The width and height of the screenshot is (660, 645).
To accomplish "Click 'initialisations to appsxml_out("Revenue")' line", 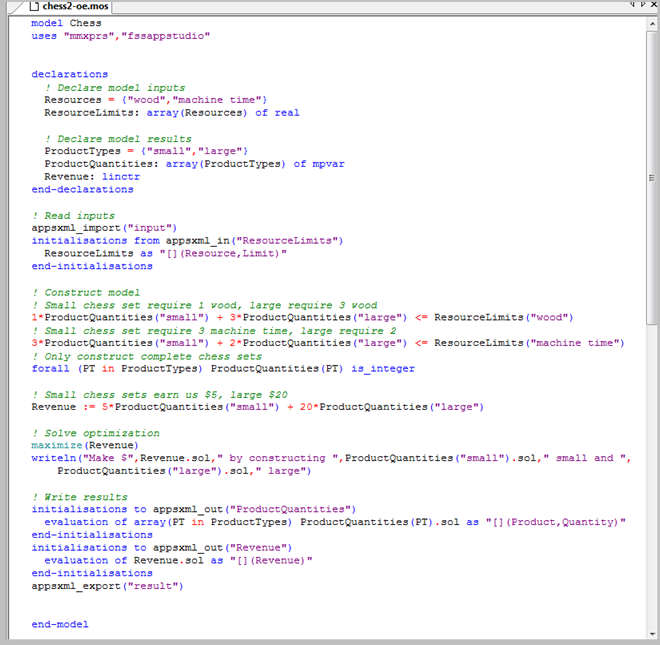I will coord(162,548).
